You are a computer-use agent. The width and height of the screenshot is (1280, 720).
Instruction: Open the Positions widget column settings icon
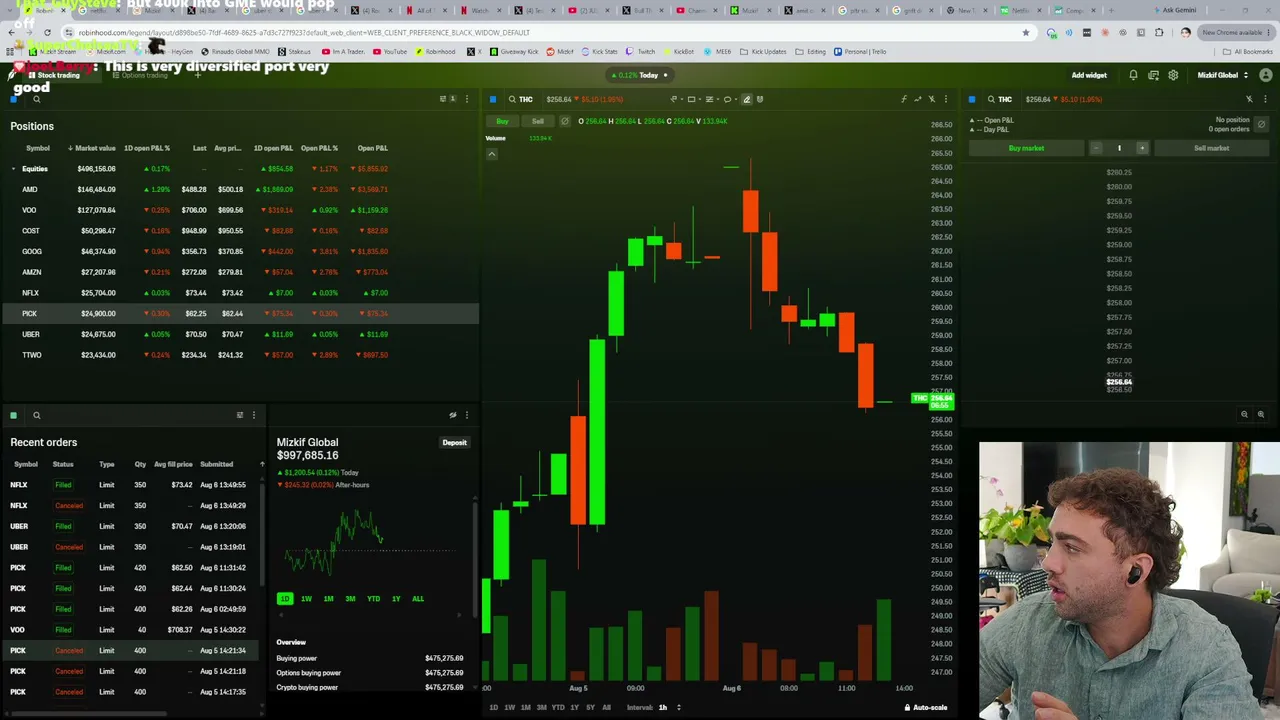click(x=444, y=99)
